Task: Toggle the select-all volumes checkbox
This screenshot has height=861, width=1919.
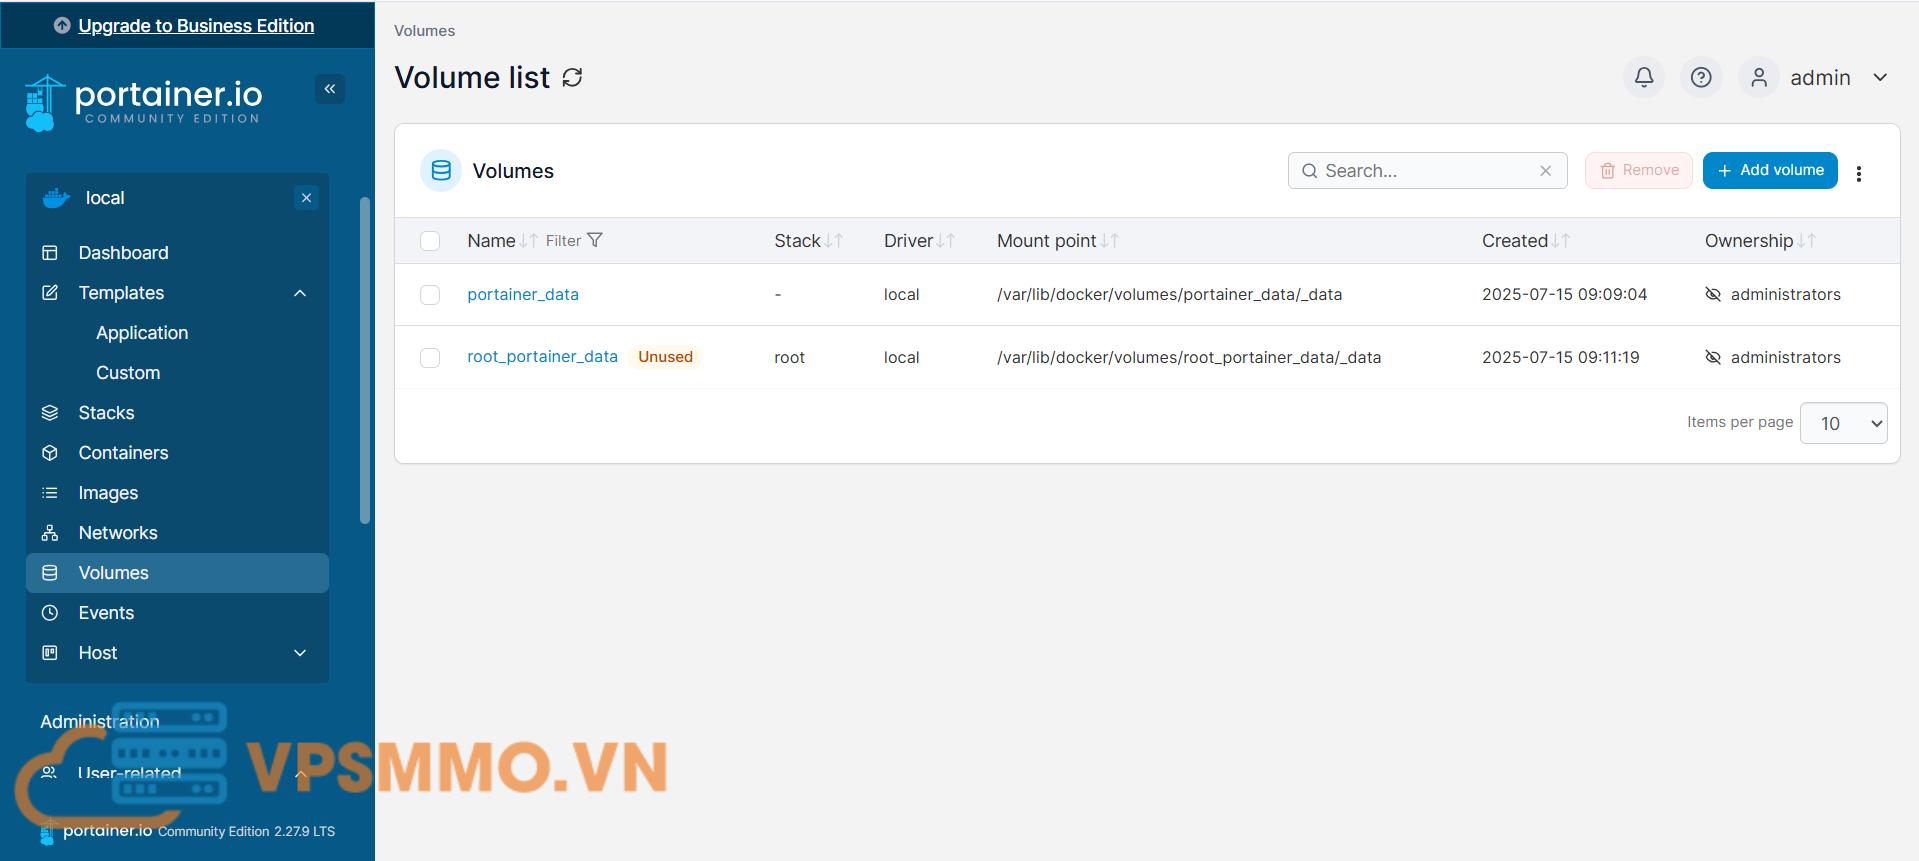Action: coord(430,241)
